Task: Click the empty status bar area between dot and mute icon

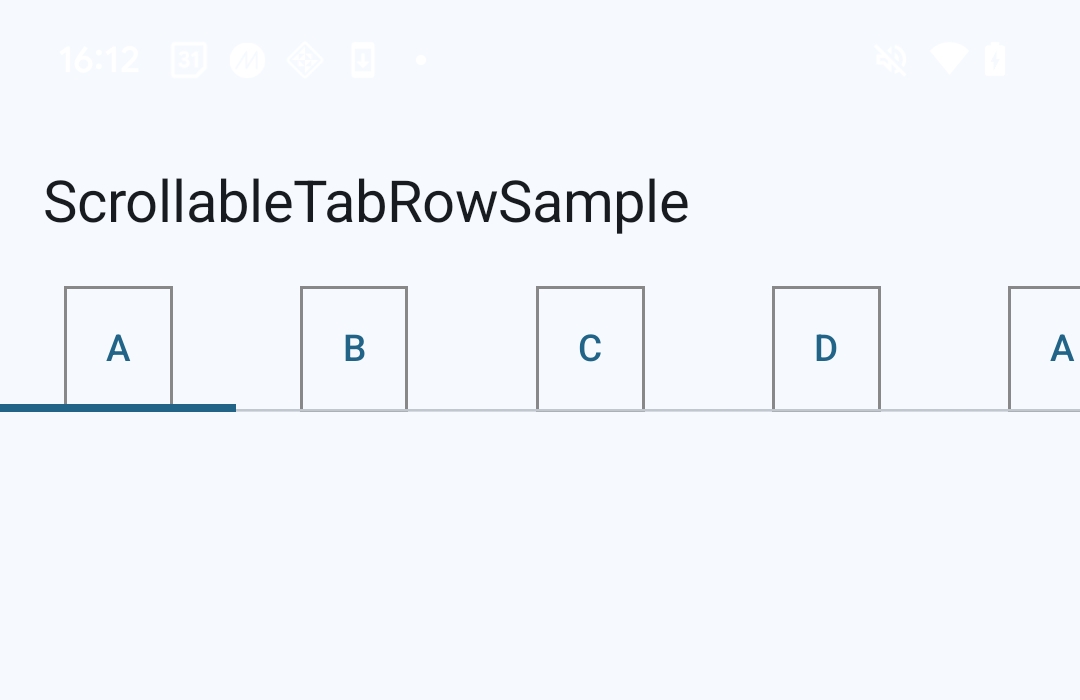Action: pos(650,60)
